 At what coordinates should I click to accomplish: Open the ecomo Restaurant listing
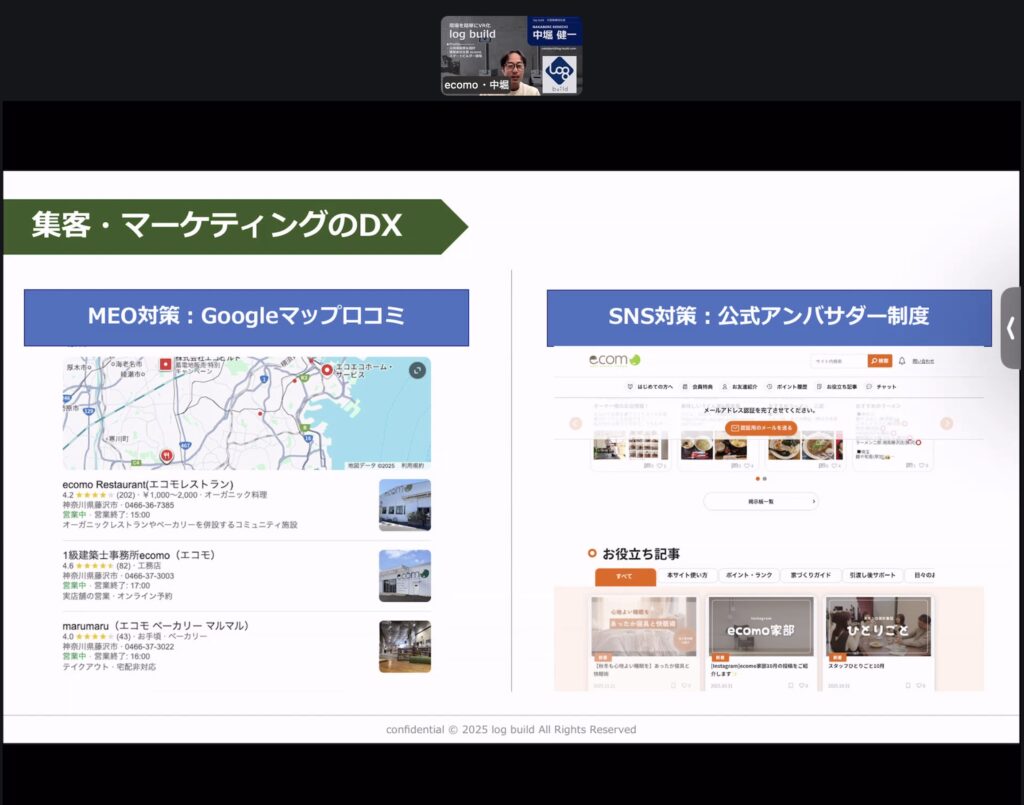pyautogui.click(x=148, y=485)
